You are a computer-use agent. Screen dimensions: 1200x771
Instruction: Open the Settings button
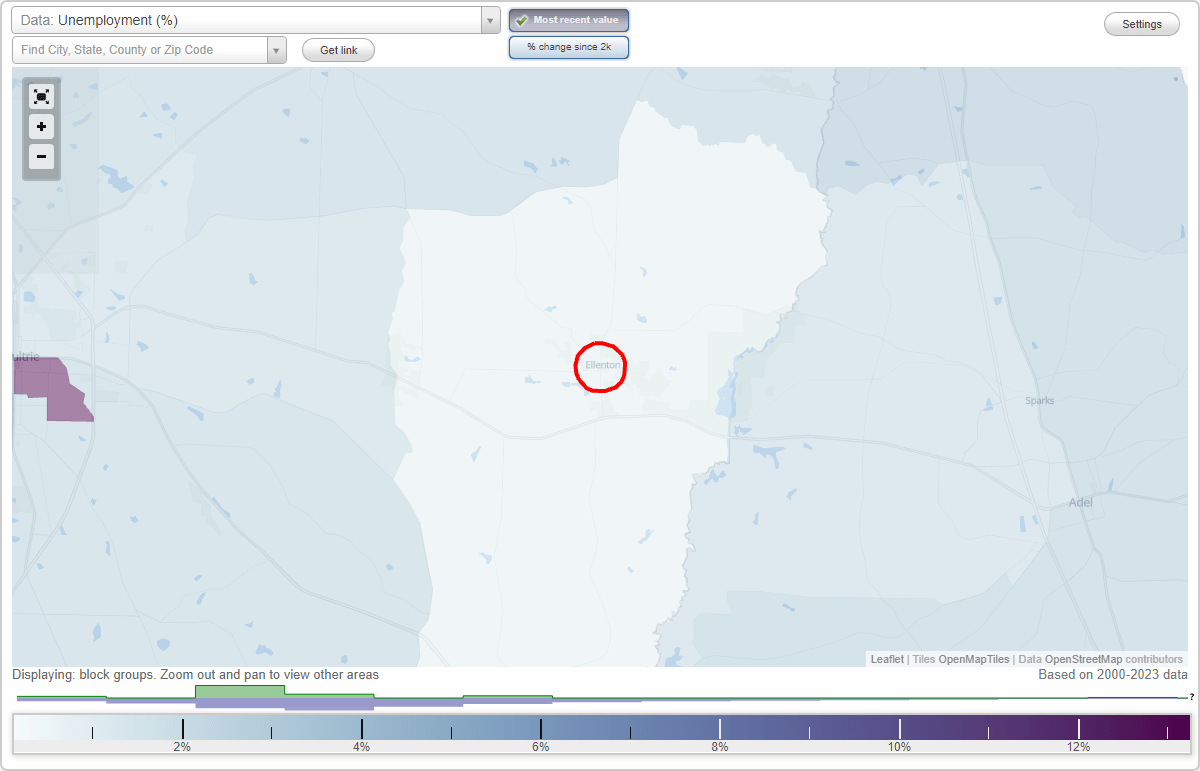click(x=1142, y=25)
